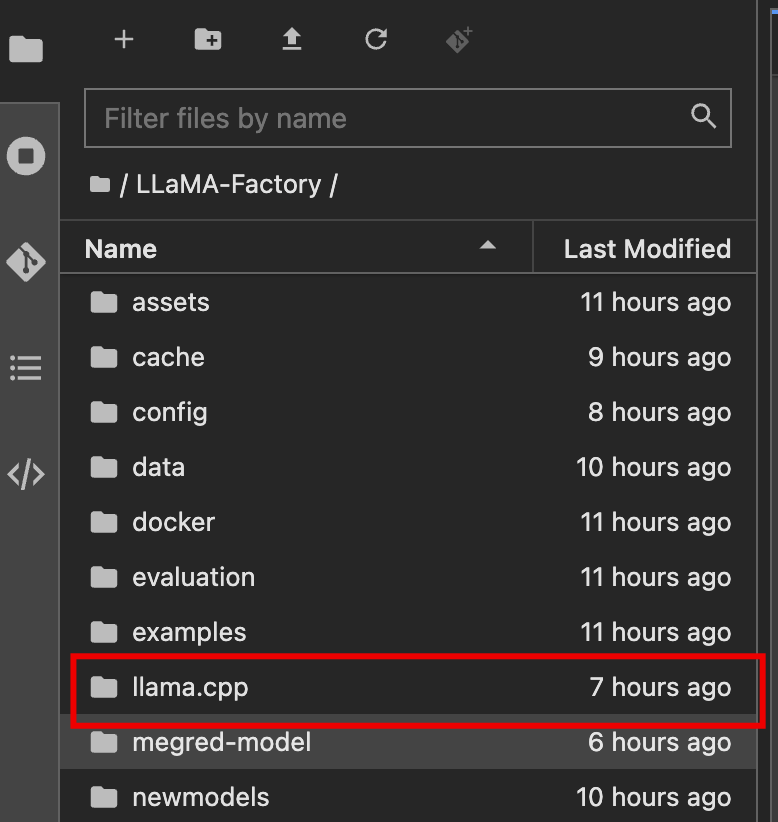Click the Upload Files icon
Screen dimensions: 778x822
point(291,40)
